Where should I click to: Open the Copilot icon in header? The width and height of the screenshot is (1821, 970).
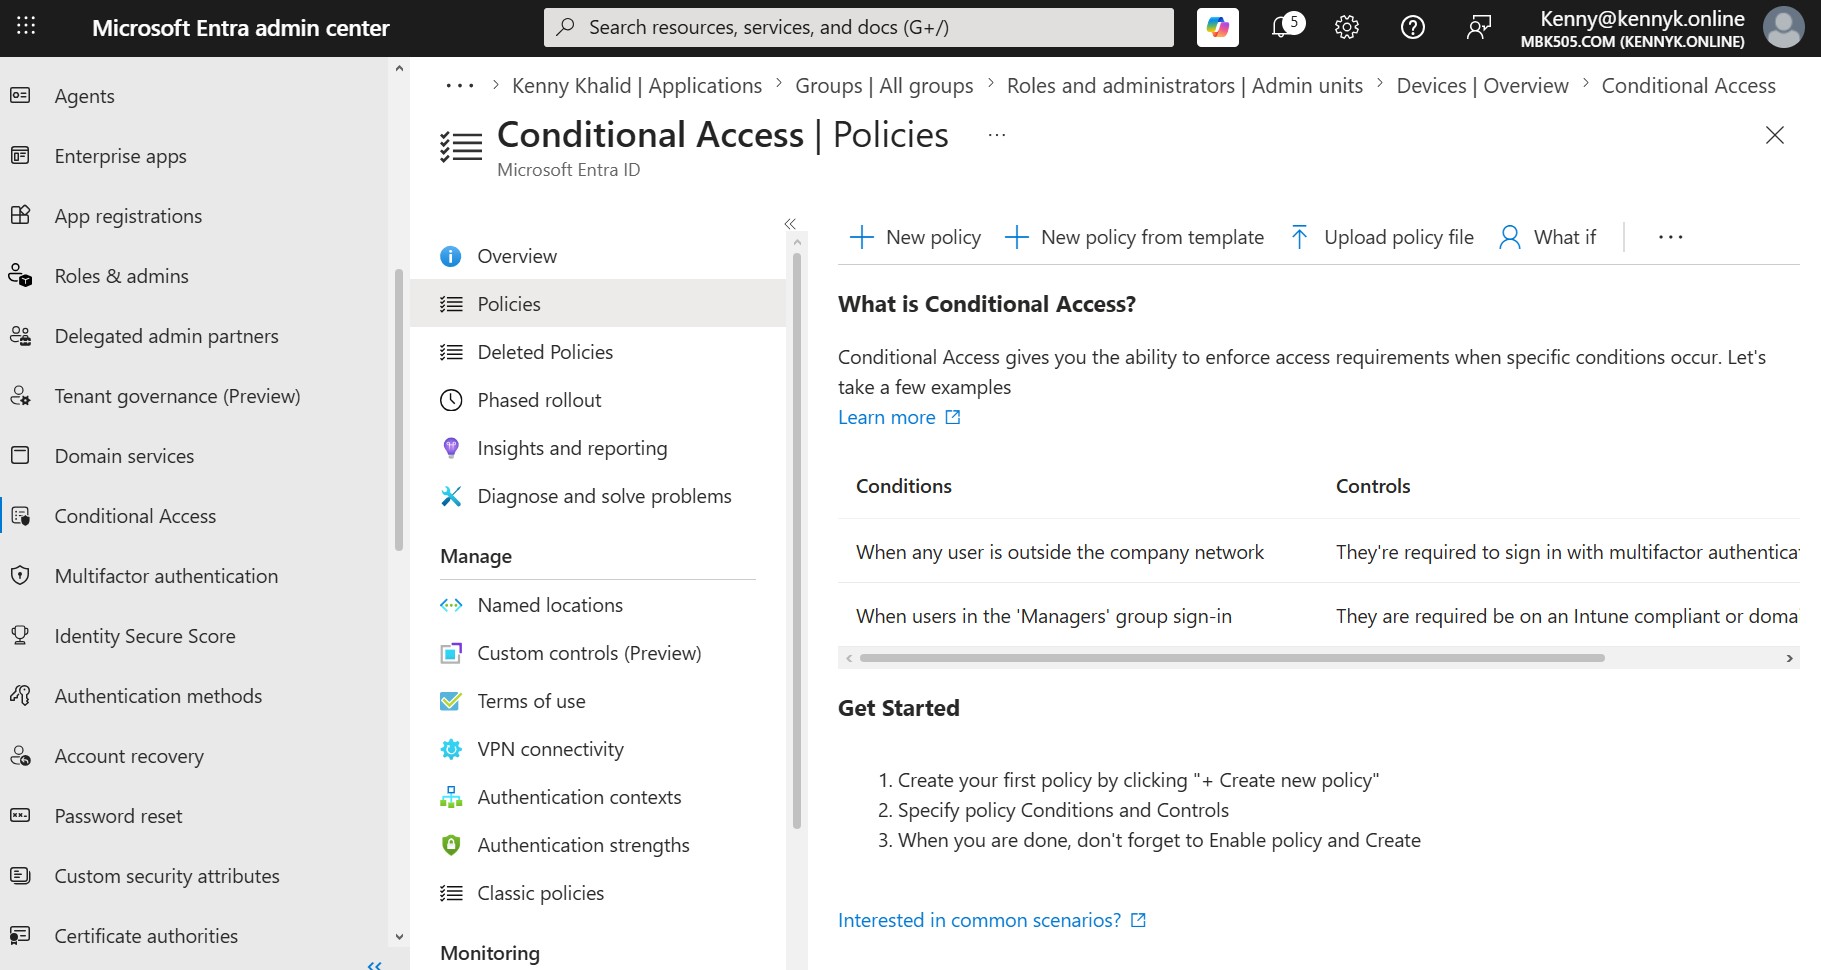pyautogui.click(x=1217, y=27)
